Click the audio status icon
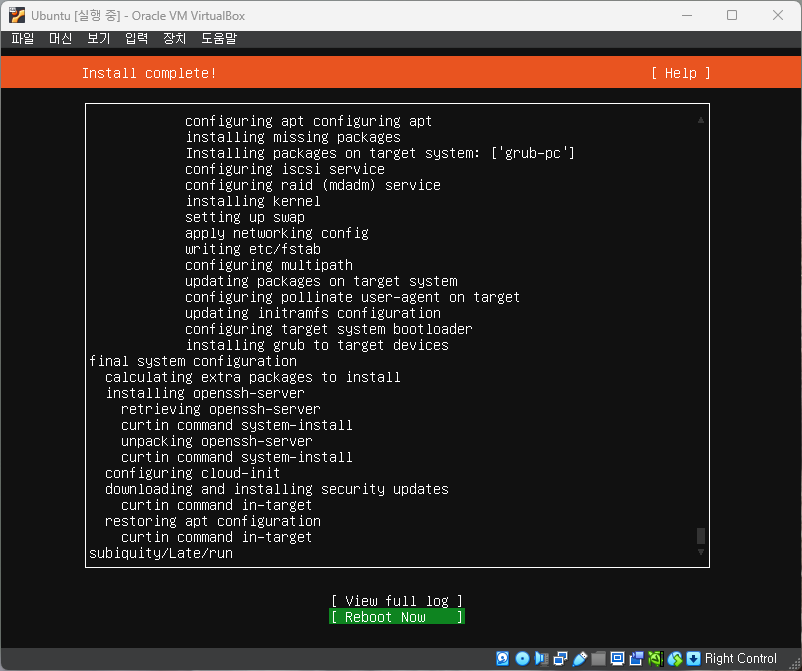 point(541,658)
